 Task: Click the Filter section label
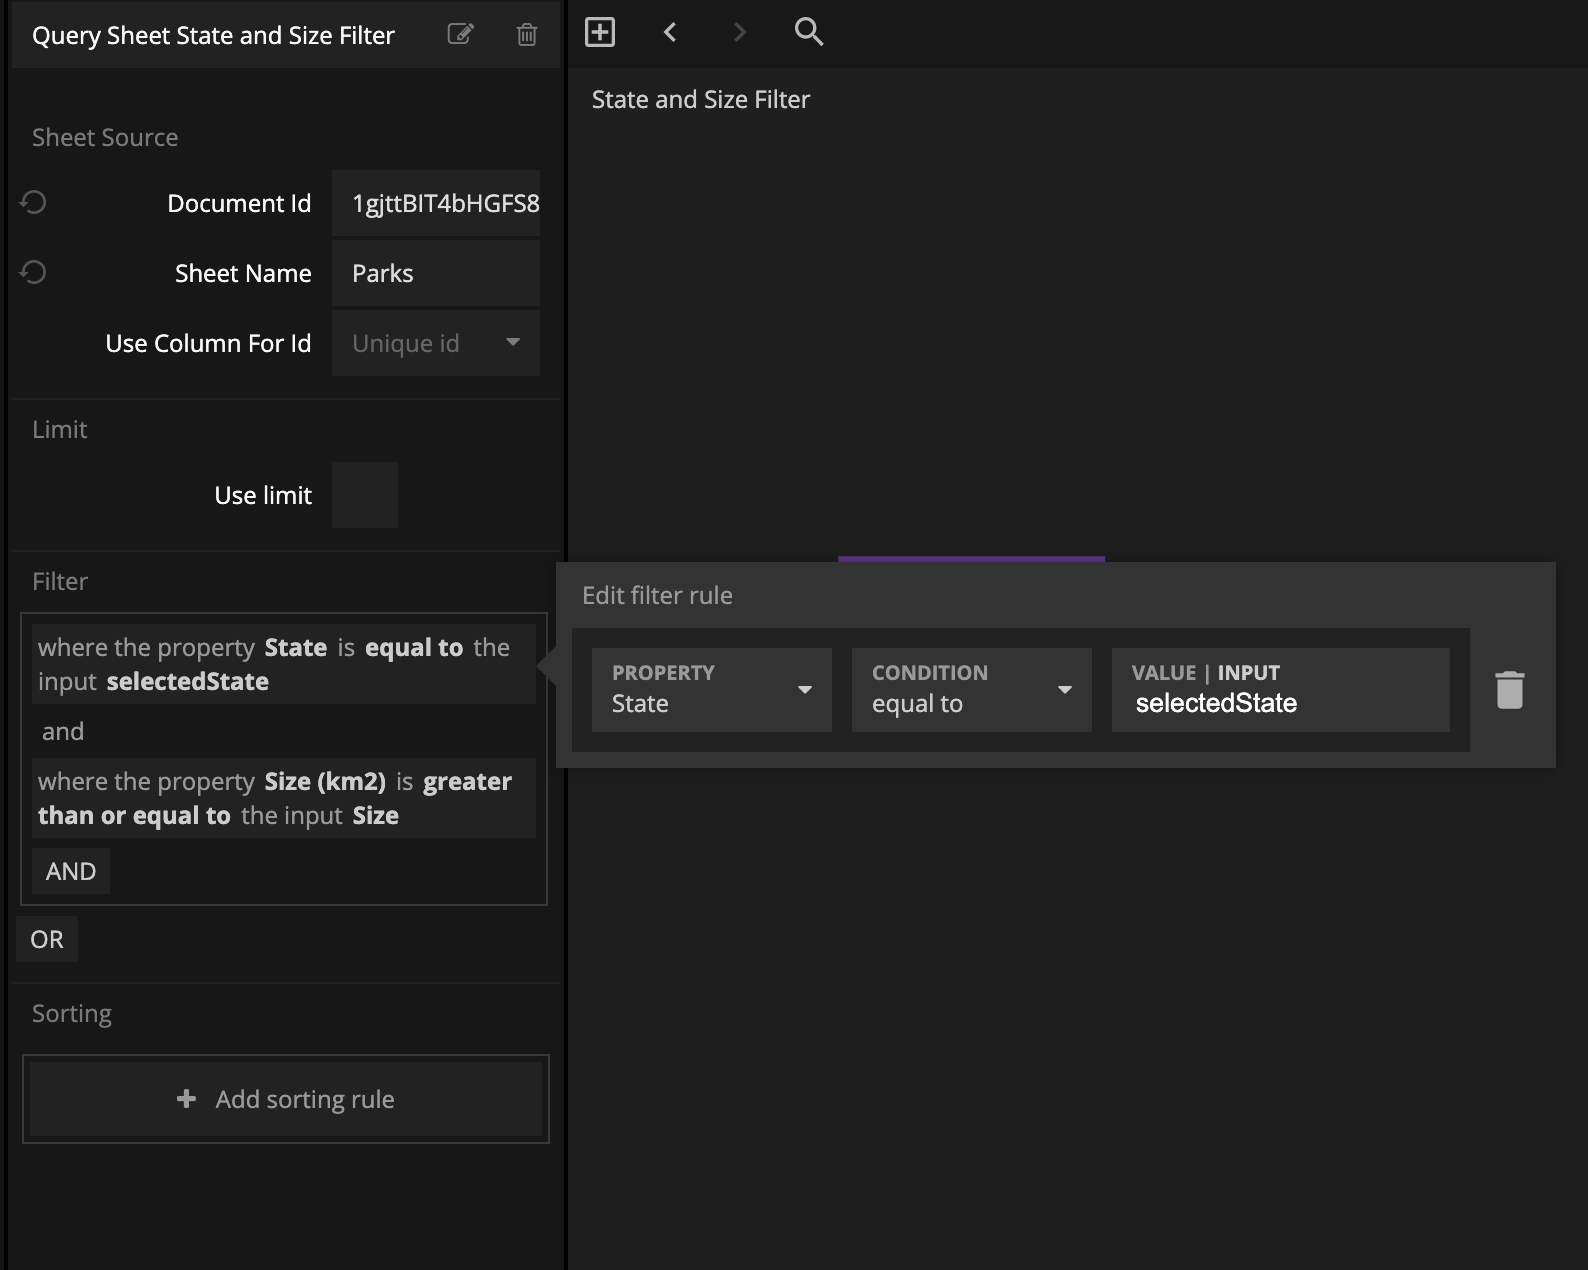pyautogui.click(x=60, y=581)
